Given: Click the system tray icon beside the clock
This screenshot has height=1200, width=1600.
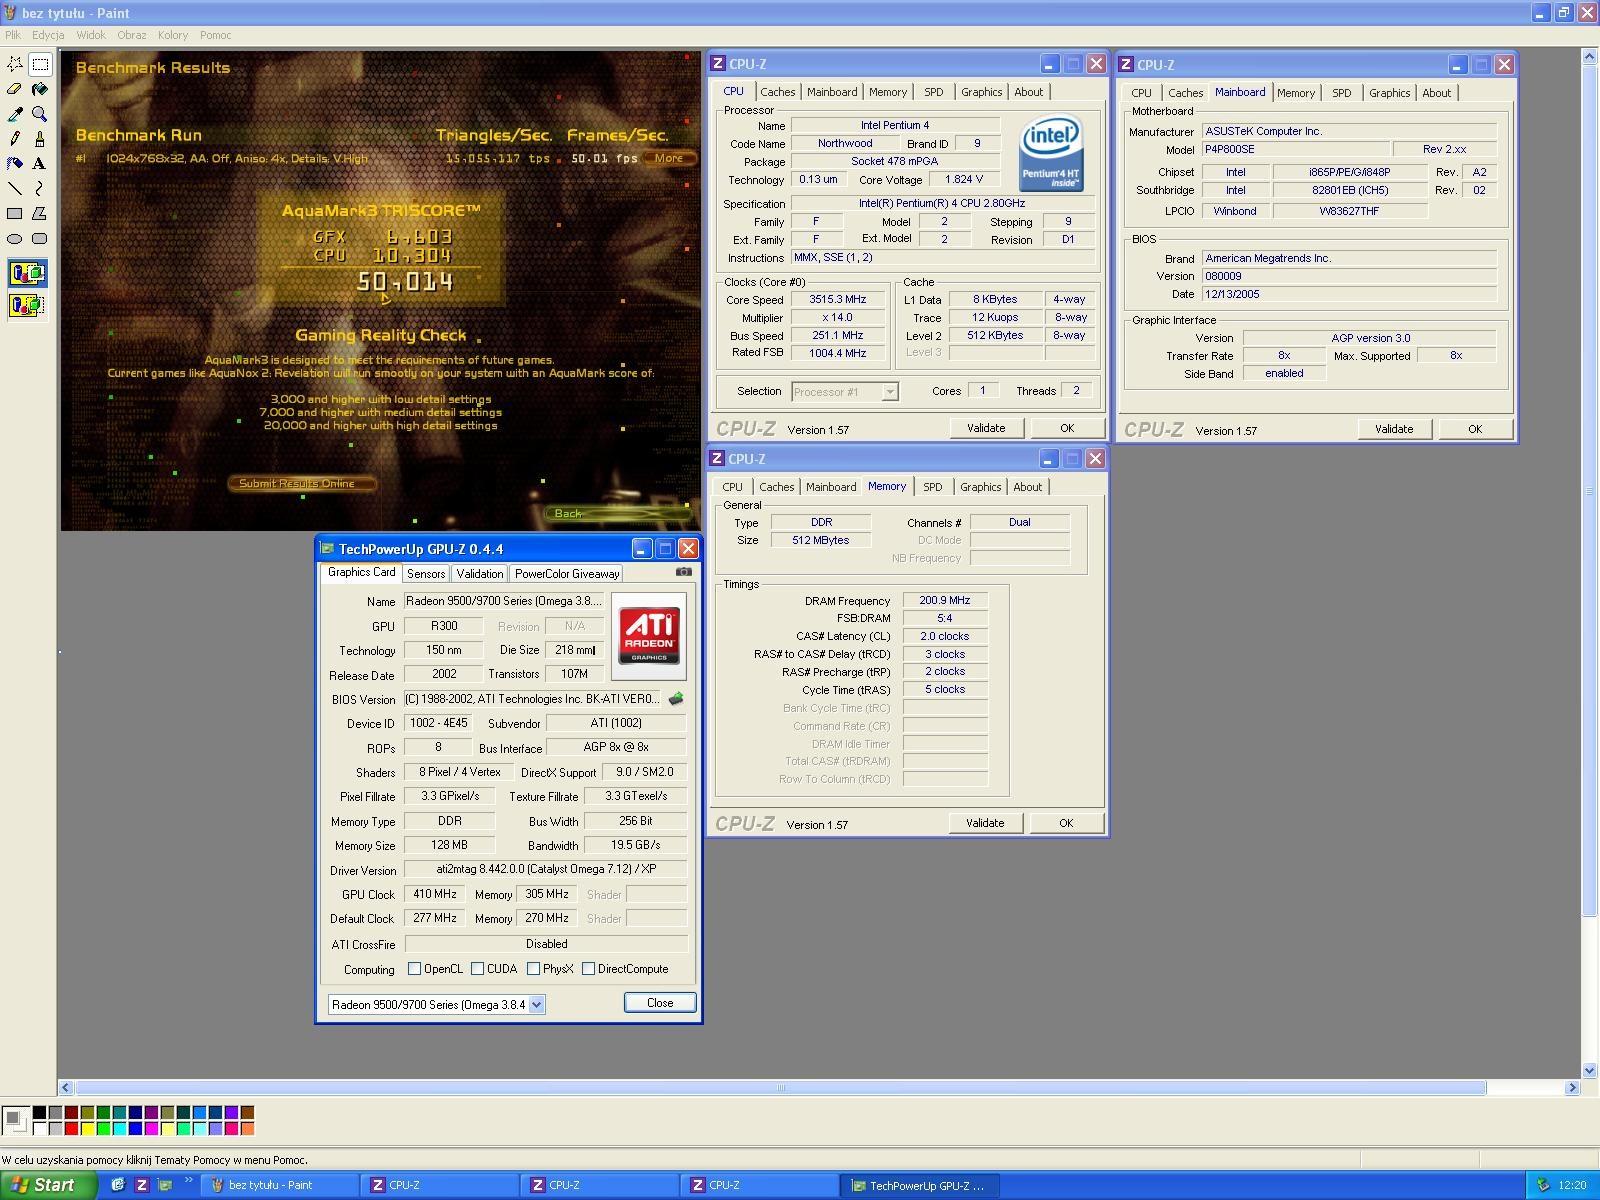Looking at the screenshot, I should (x=1543, y=1185).
